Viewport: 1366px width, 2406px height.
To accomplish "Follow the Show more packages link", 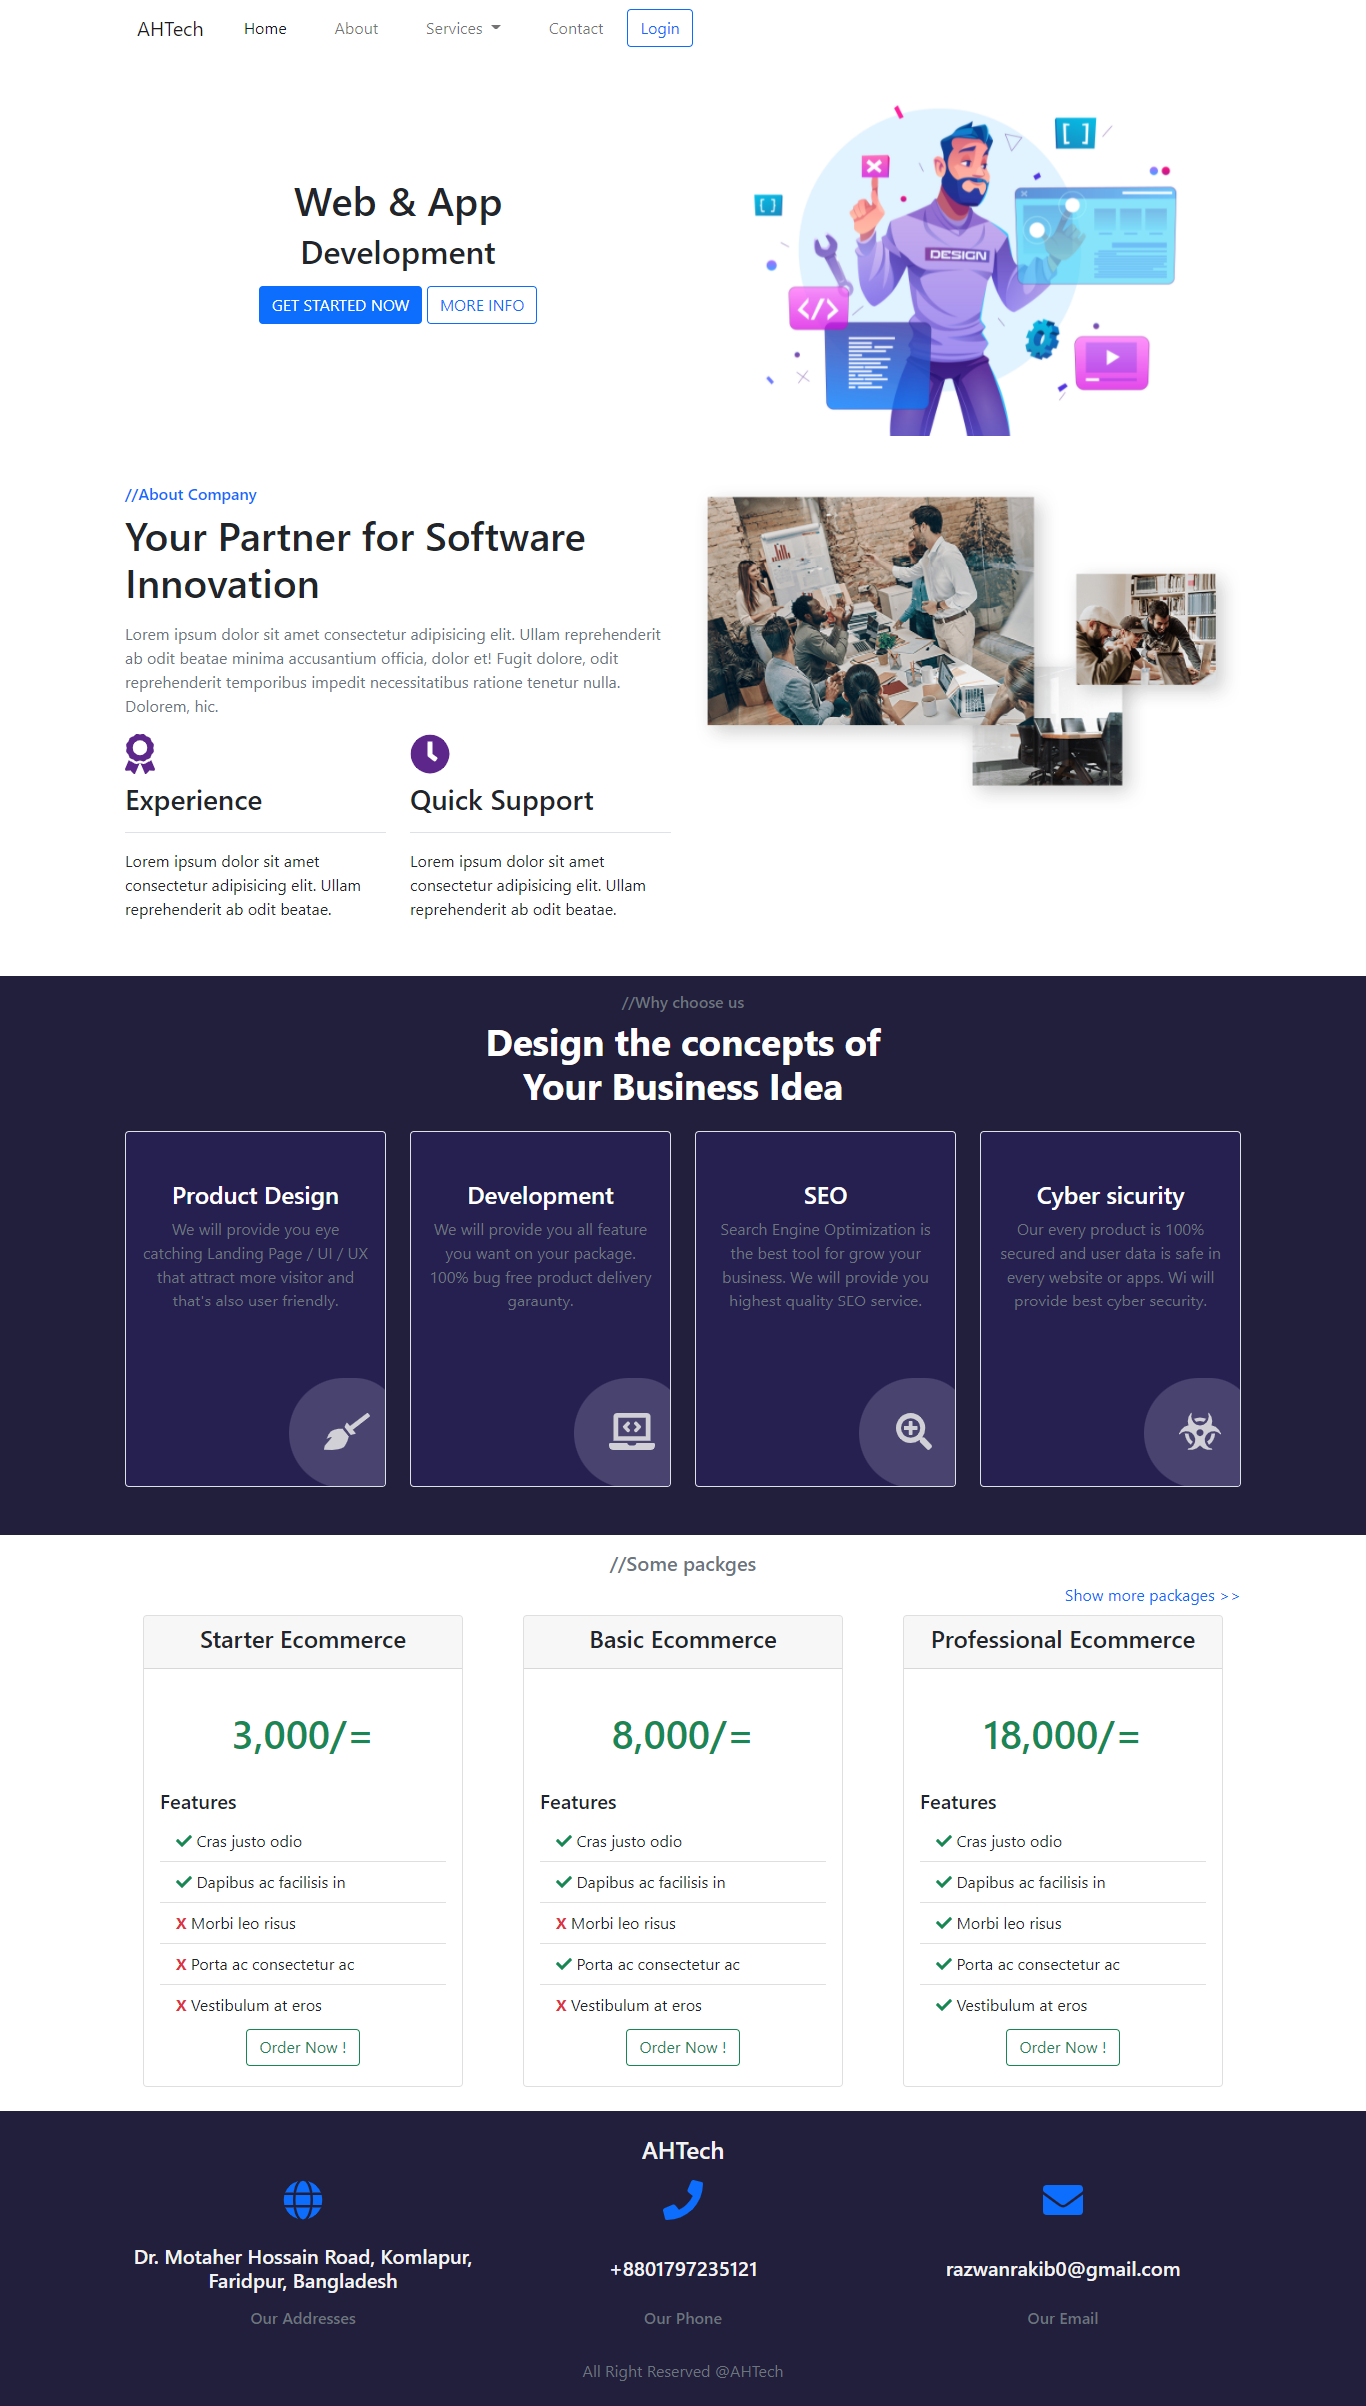I will [1152, 1596].
